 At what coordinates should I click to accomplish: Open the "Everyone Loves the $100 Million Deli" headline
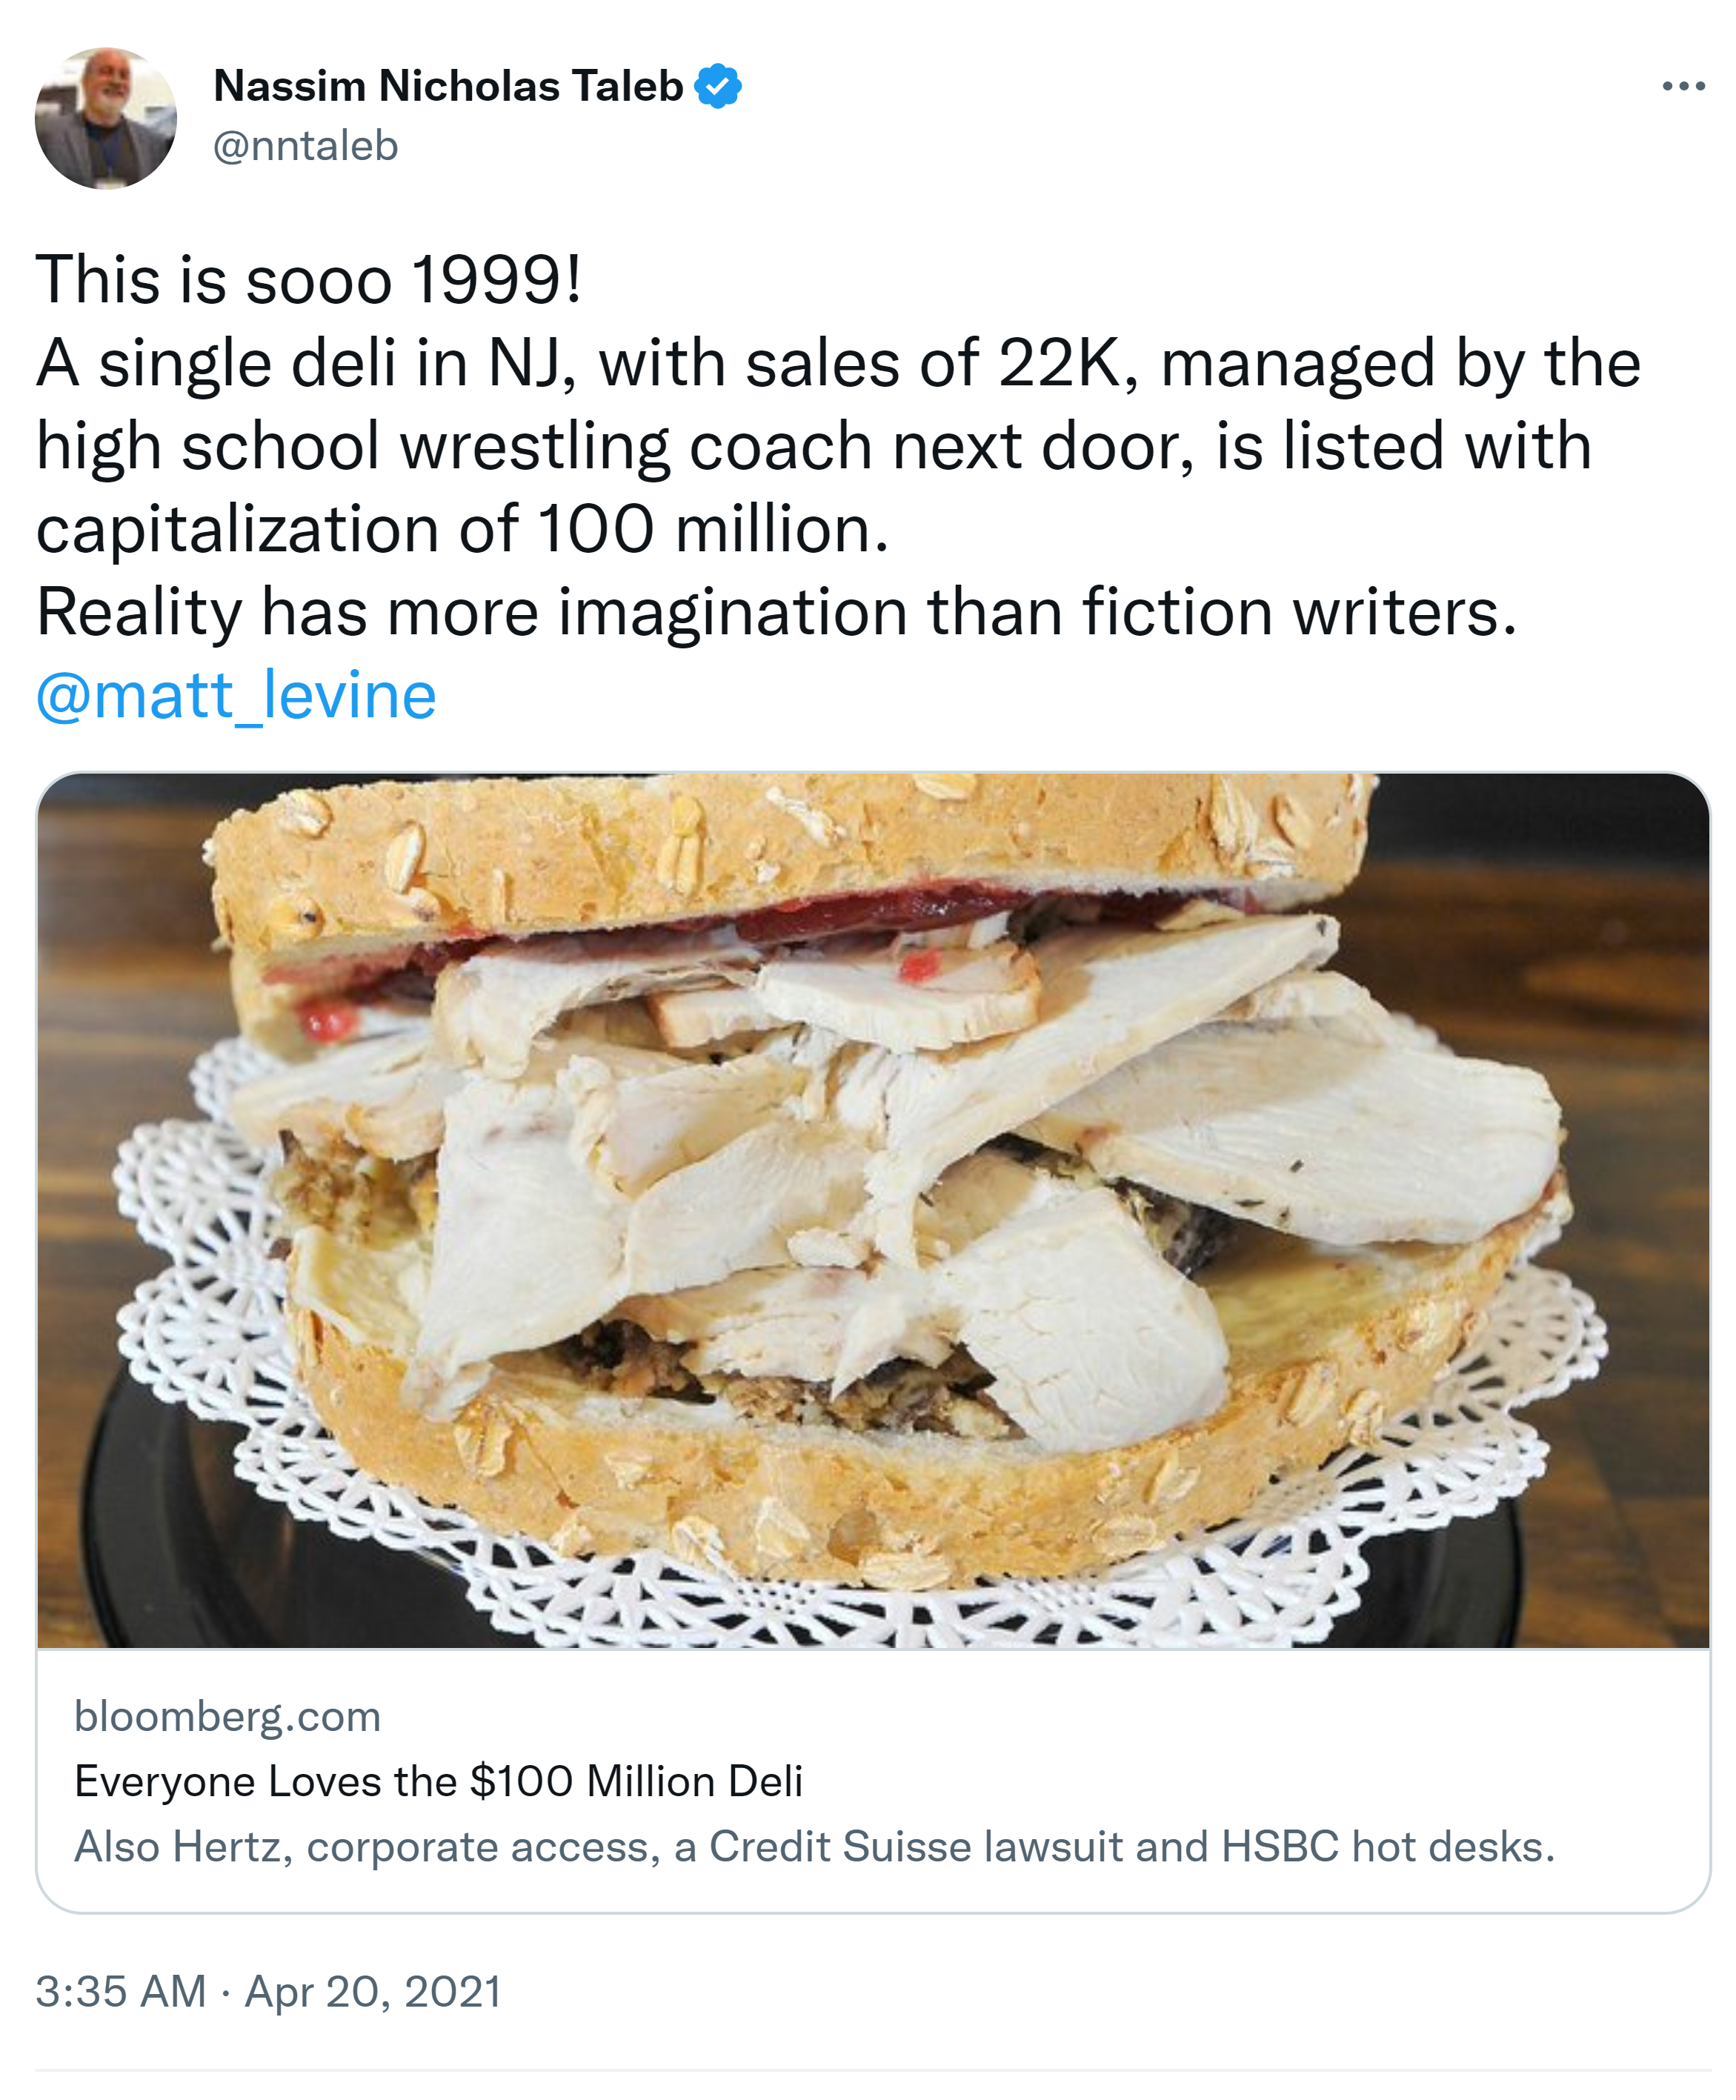(x=438, y=1781)
